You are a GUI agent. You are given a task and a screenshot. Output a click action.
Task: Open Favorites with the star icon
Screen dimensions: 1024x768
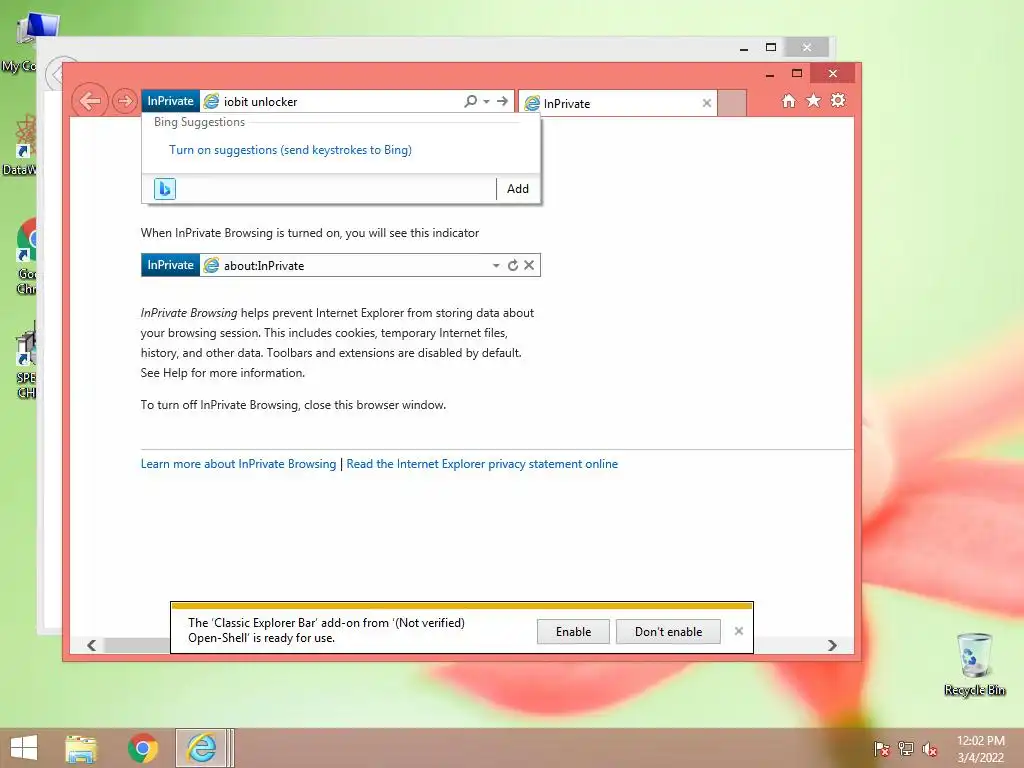click(x=813, y=101)
